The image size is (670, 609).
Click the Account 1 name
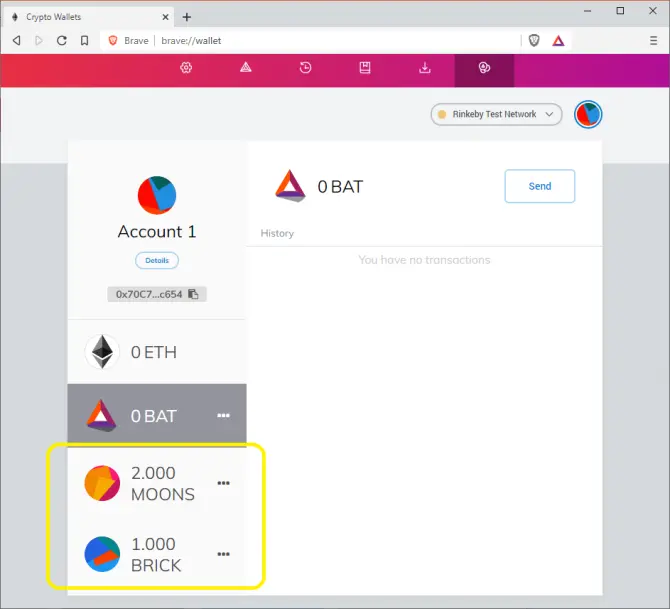click(157, 232)
